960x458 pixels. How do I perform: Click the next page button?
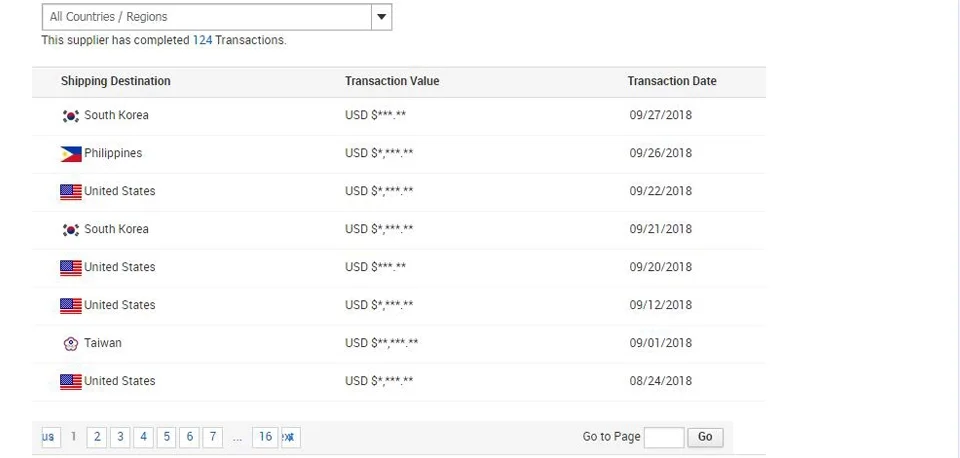pyautogui.click(x=290, y=437)
